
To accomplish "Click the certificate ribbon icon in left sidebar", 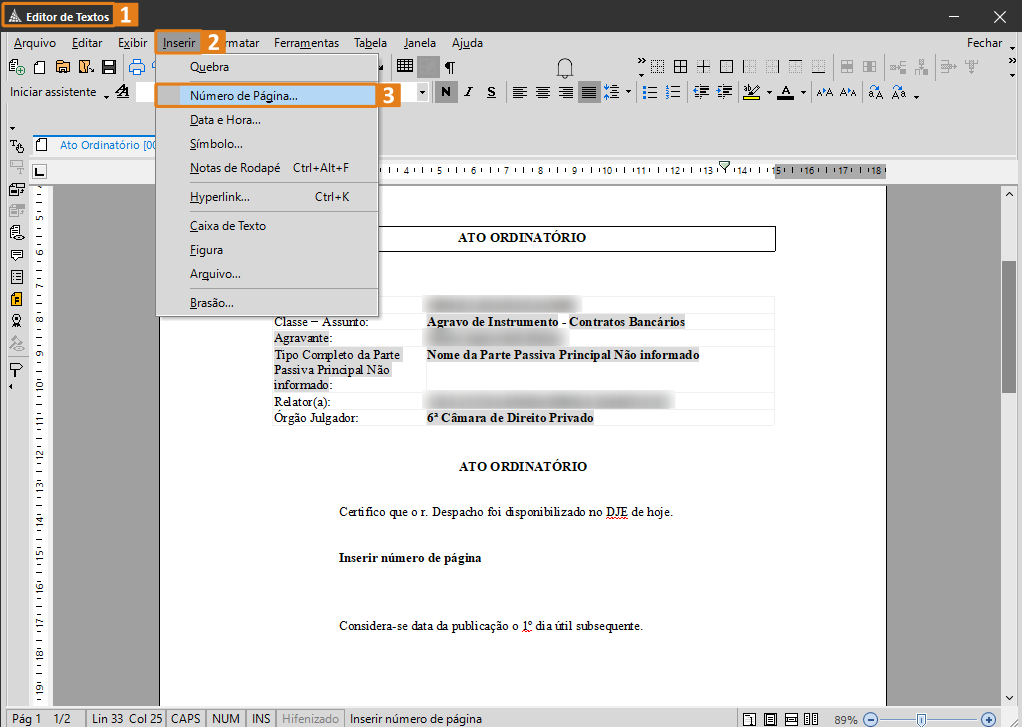I will point(16,321).
